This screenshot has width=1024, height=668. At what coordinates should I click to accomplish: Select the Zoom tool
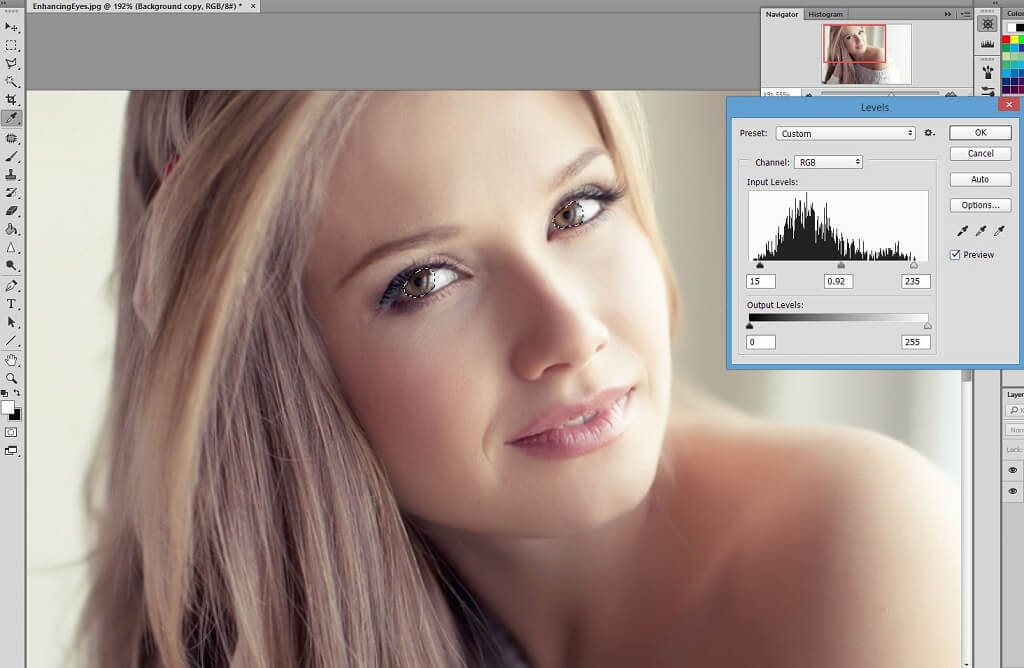[x=11, y=379]
